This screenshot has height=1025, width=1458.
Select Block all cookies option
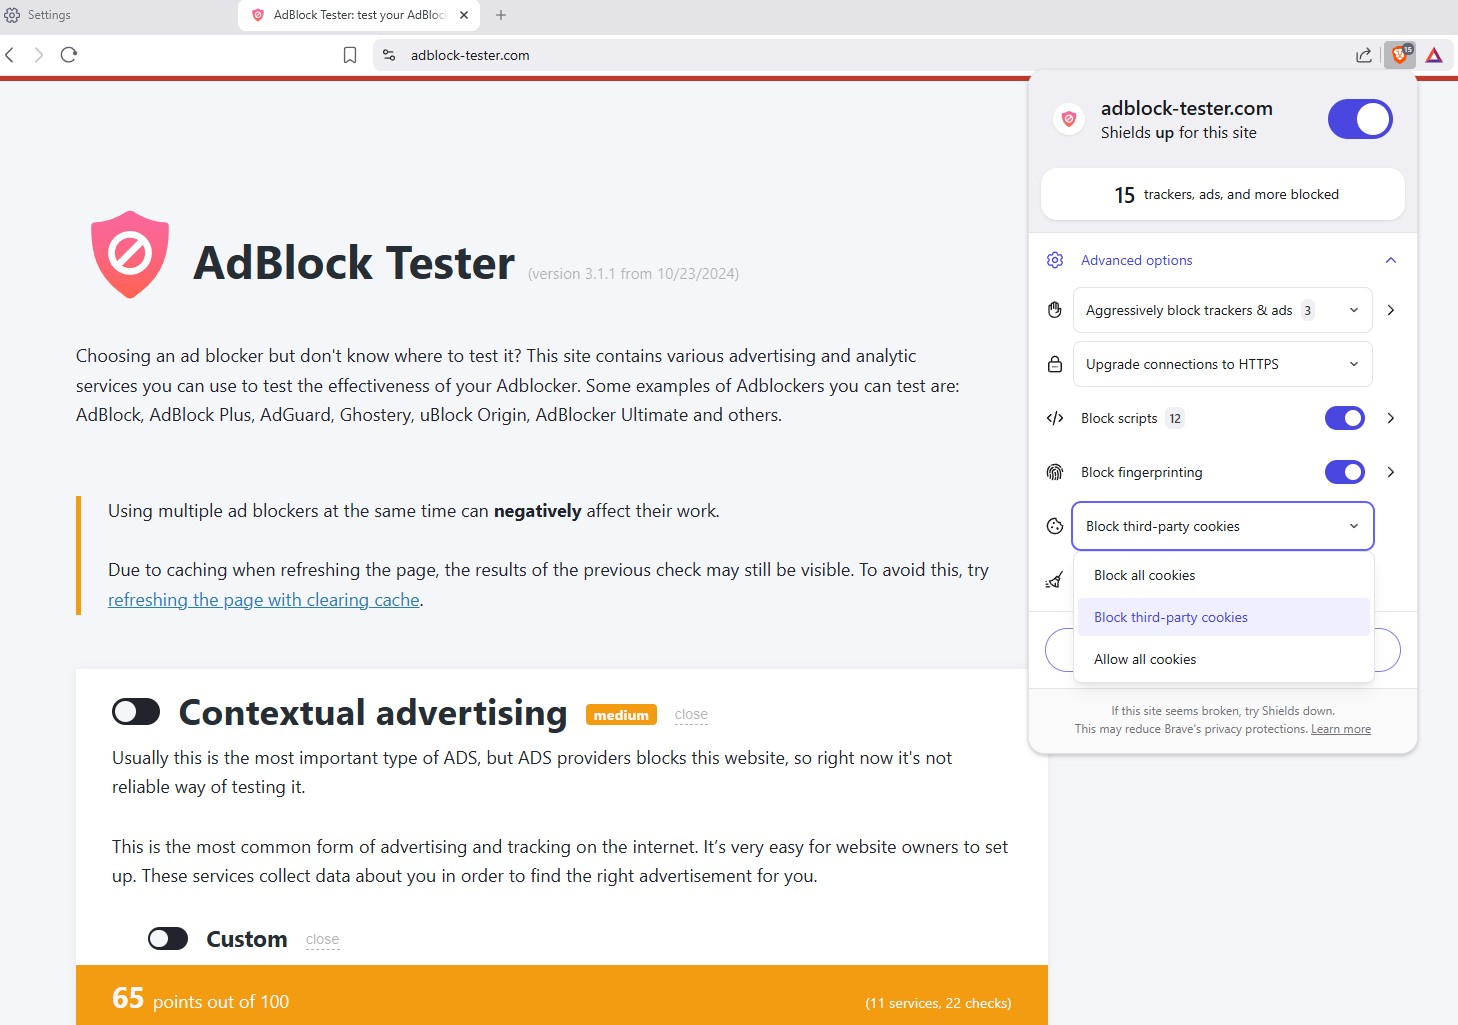tap(1223, 575)
